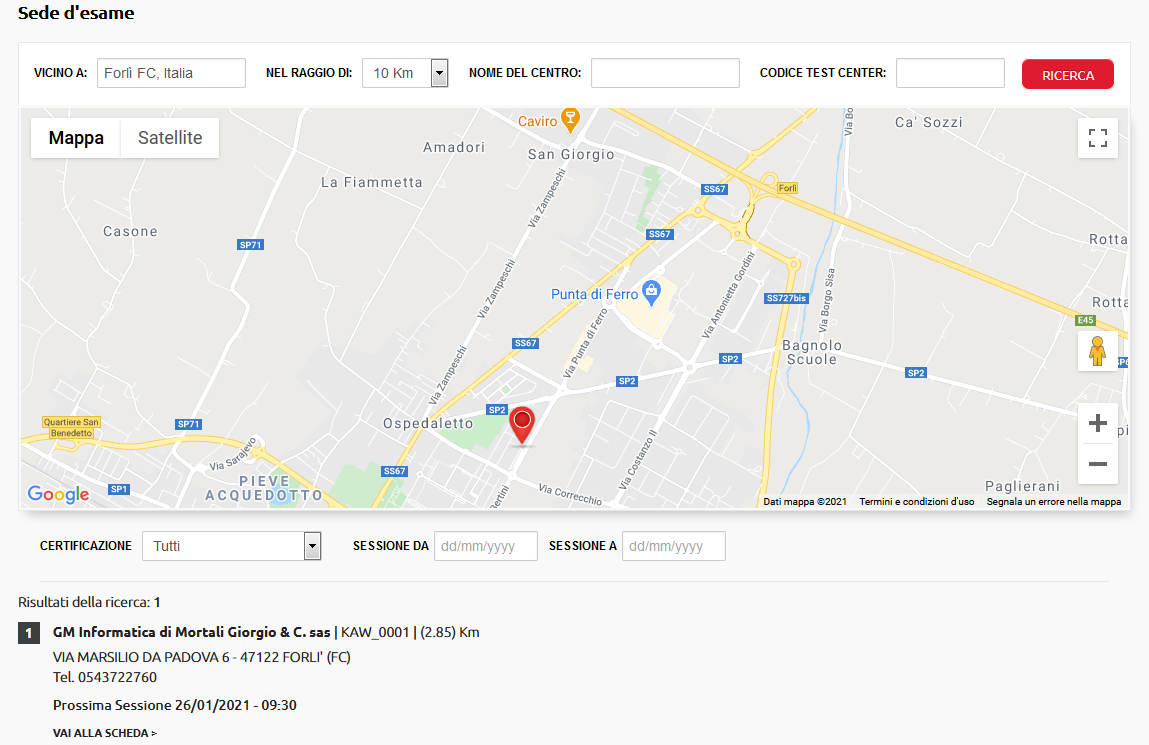Click the San Giorgio map label
This screenshot has height=745, width=1149.
[x=571, y=155]
